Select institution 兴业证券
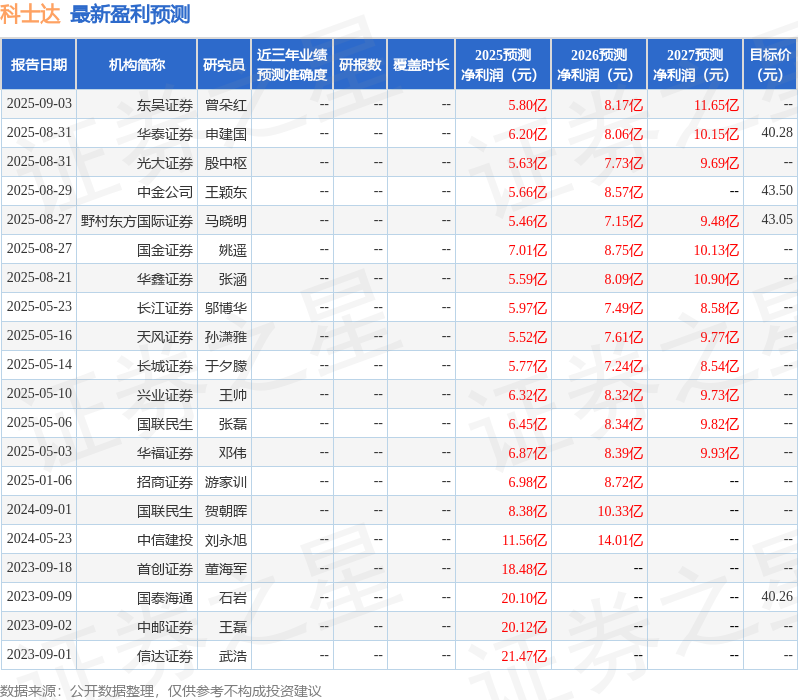 (165, 396)
